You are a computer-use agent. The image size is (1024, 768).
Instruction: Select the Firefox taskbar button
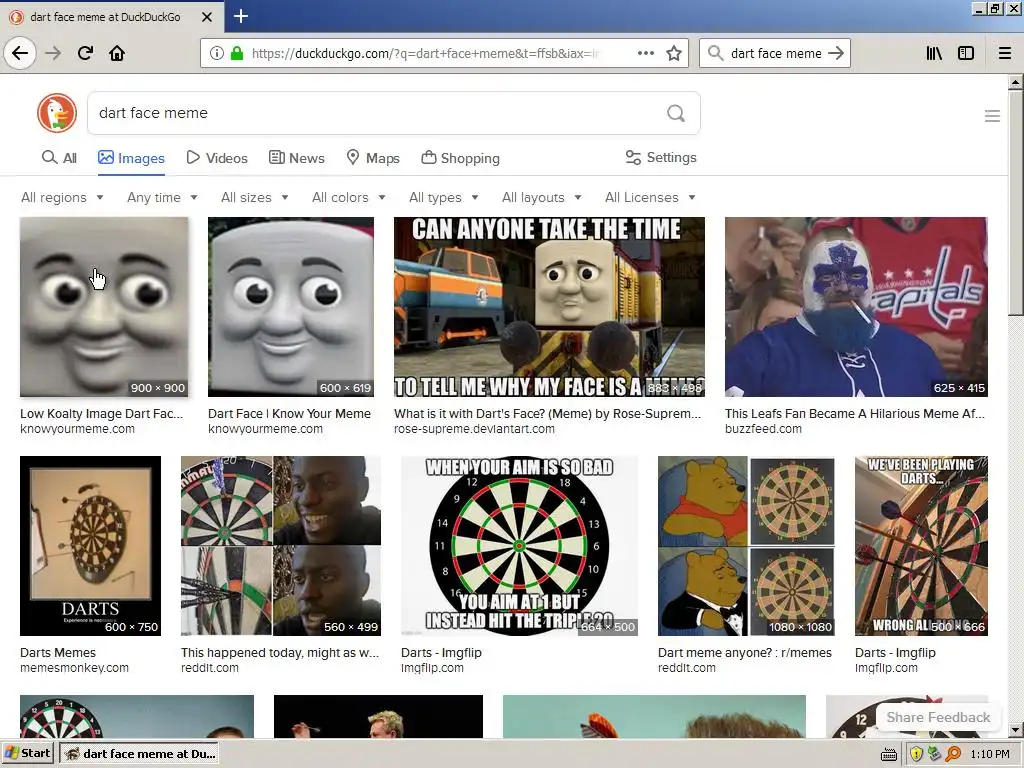(140, 754)
